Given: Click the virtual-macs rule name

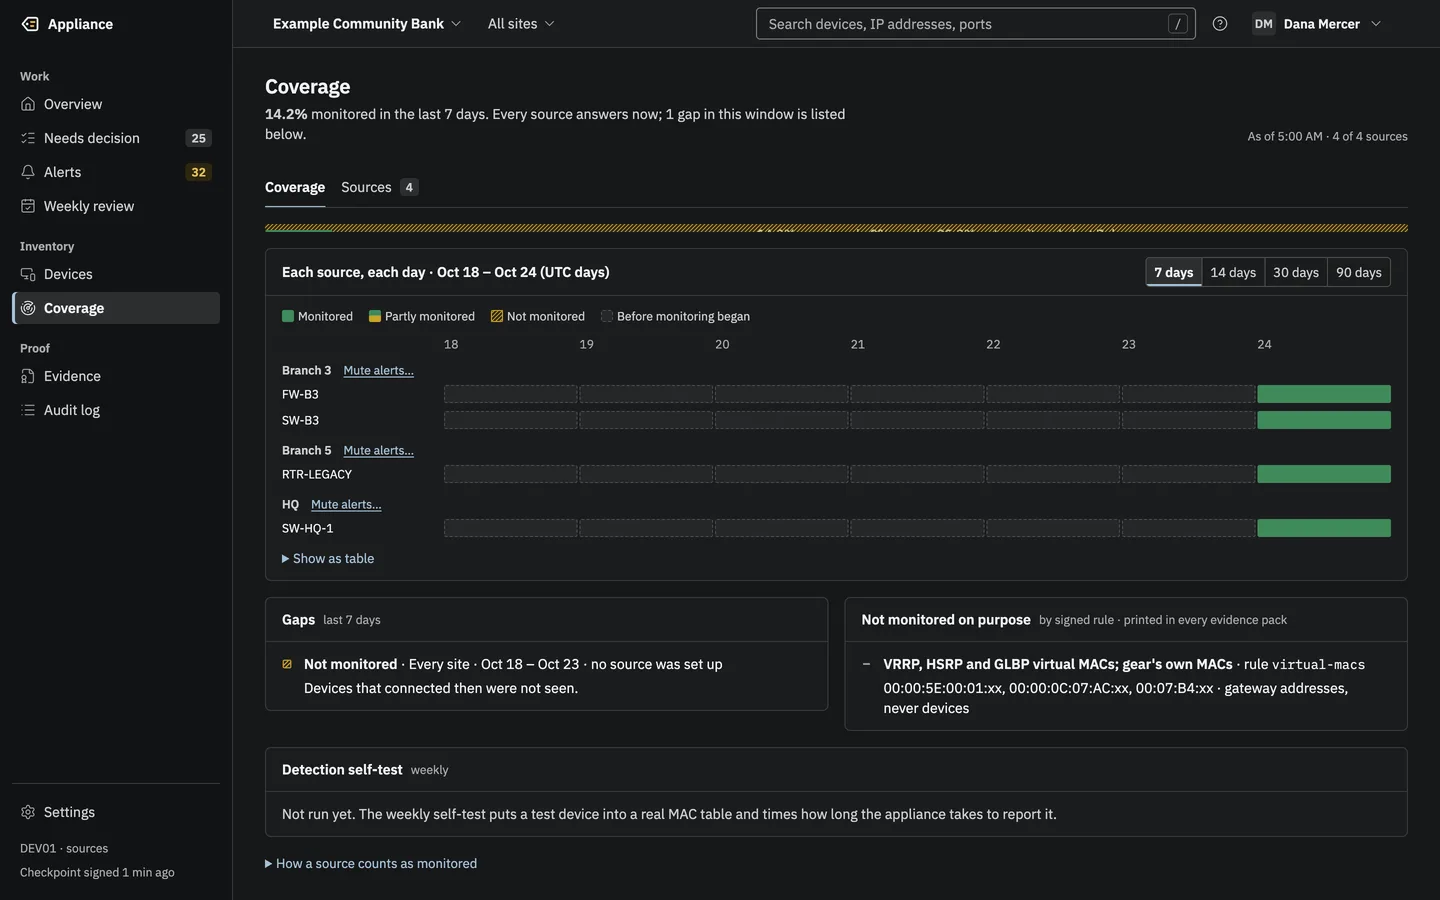Looking at the screenshot, I should (1318, 665).
